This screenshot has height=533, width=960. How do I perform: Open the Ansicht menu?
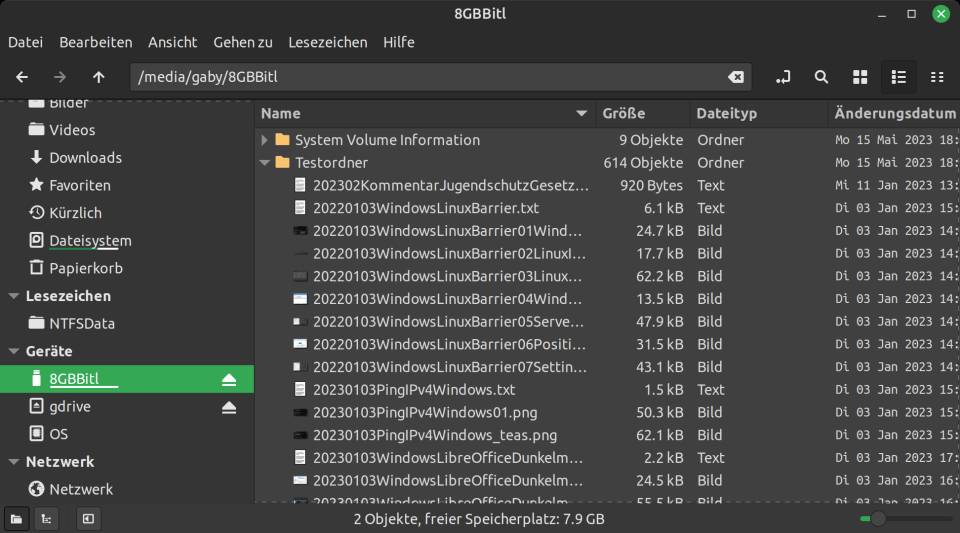pyautogui.click(x=173, y=42)
